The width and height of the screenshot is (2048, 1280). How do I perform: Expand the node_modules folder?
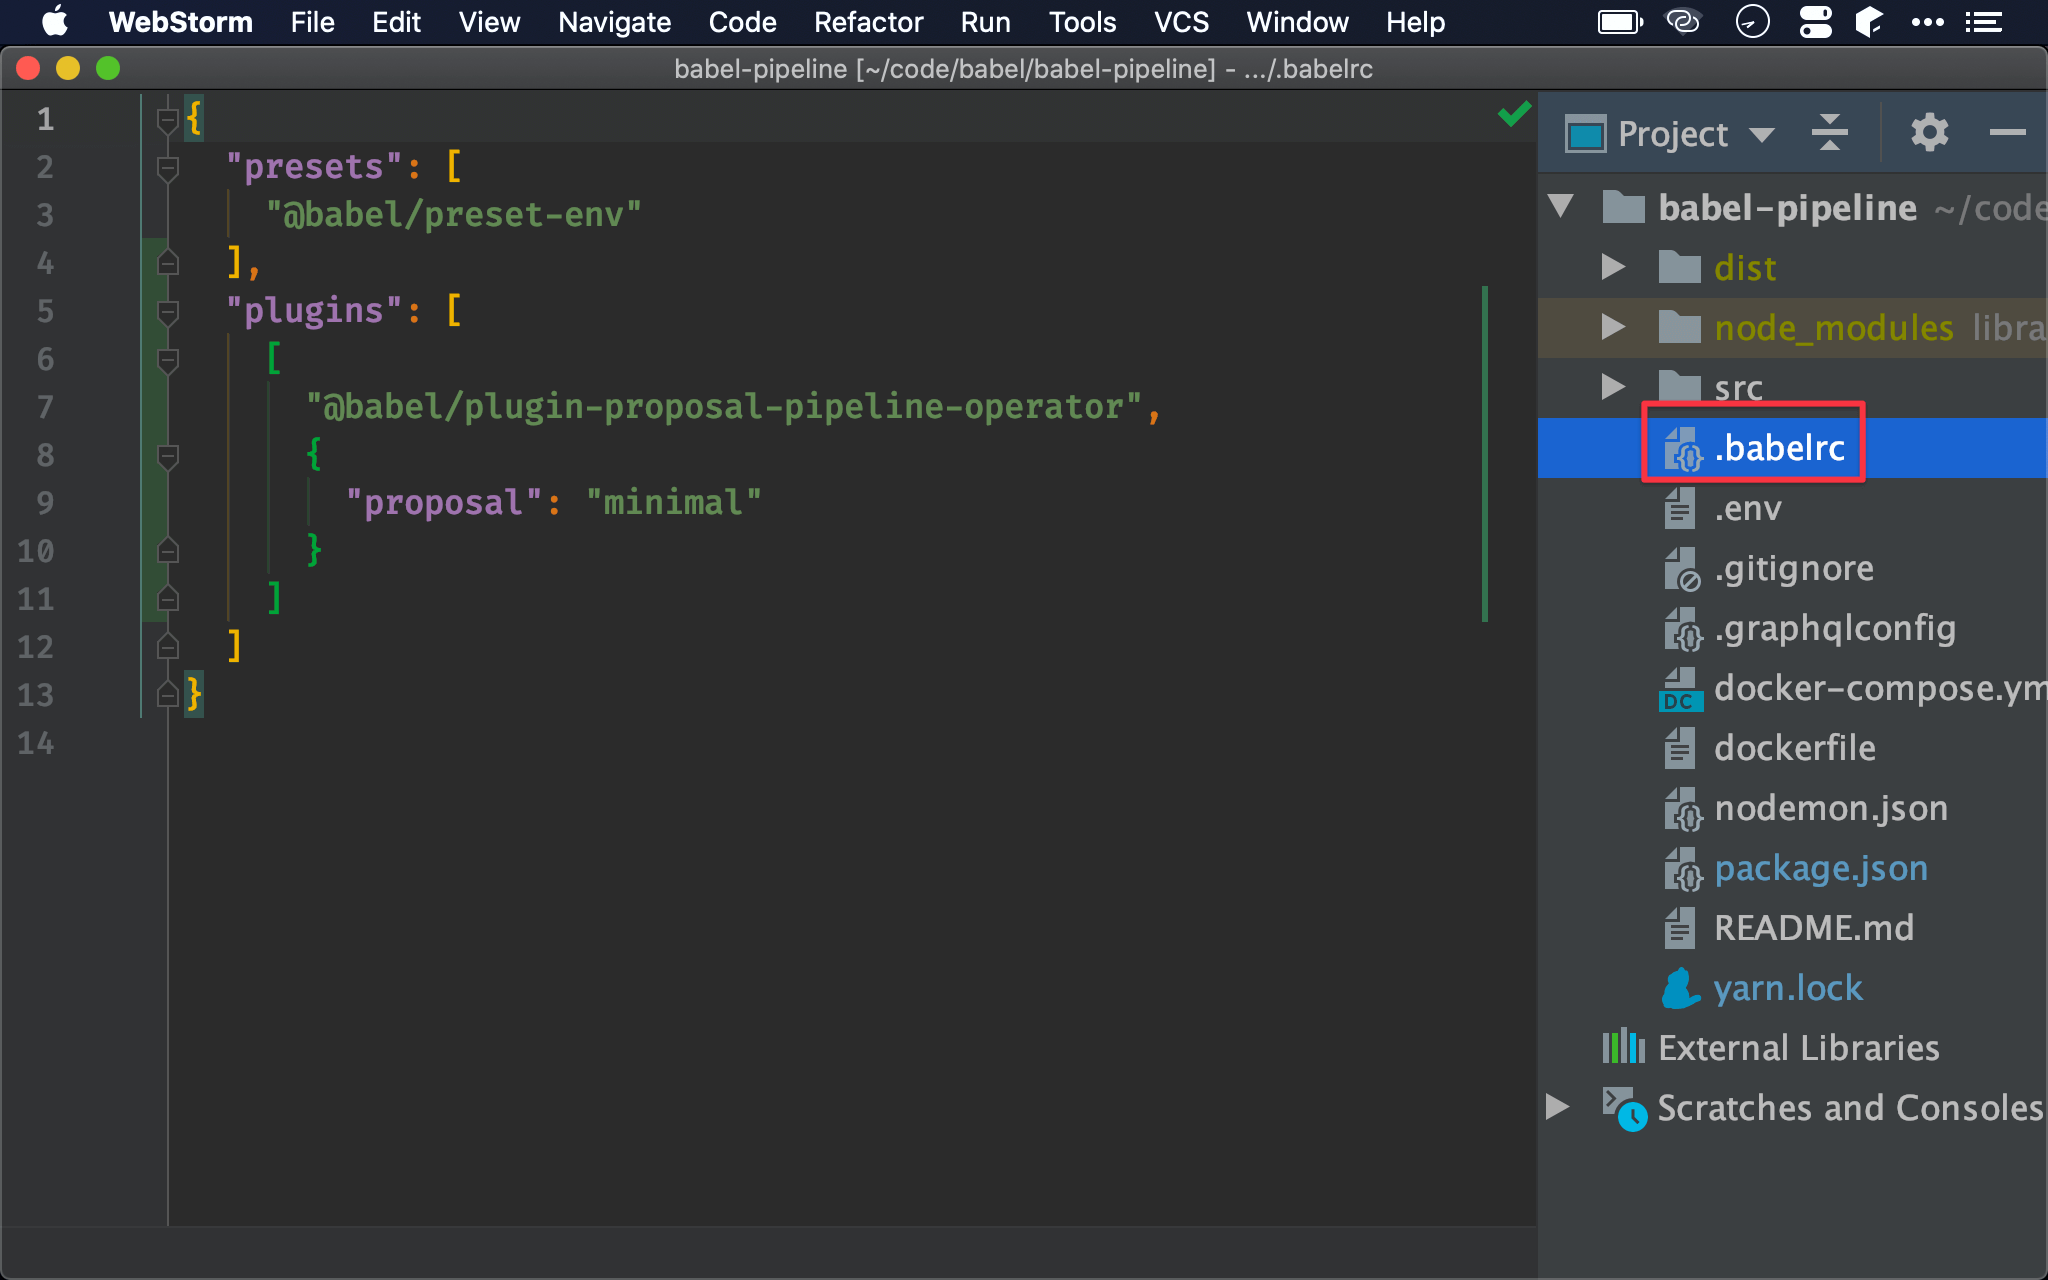point(1610,327)
